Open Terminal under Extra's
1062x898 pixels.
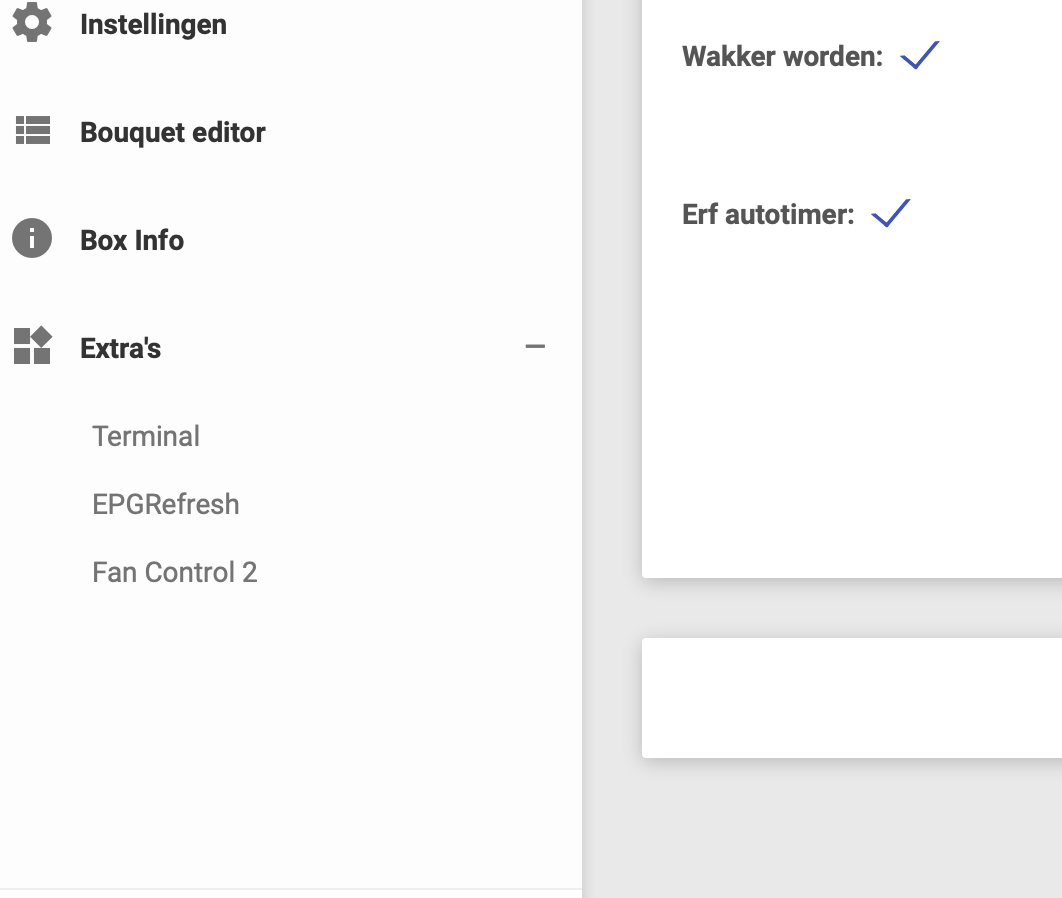click(146, 436)
